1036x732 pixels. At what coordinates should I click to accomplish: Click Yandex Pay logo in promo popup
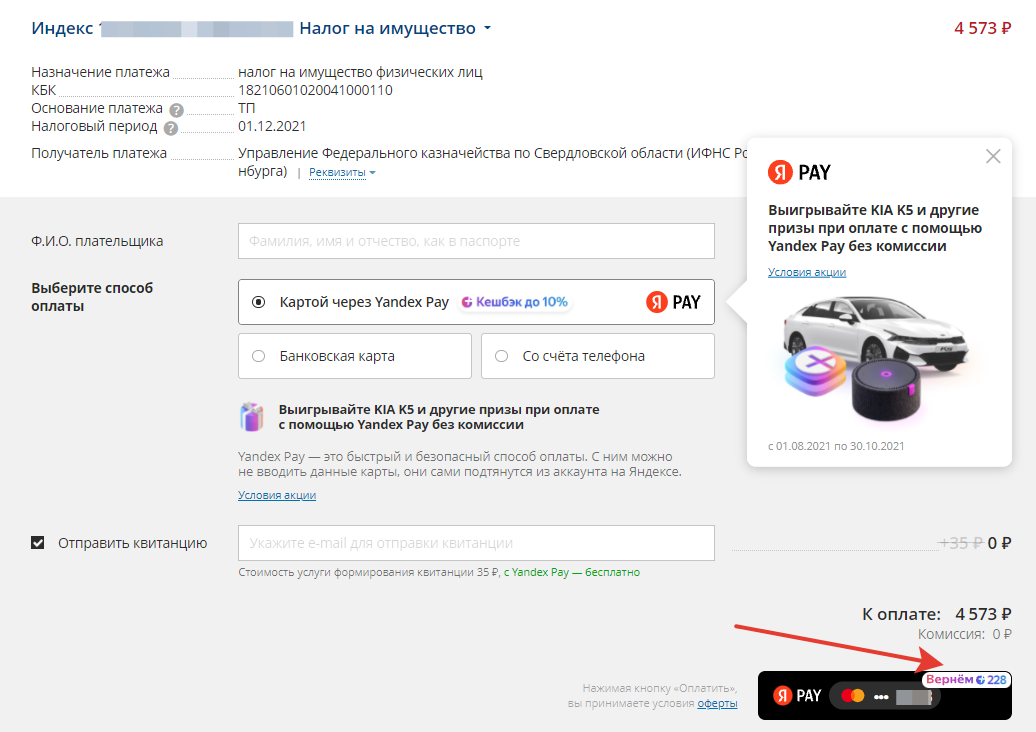click(x=799, y=172)
